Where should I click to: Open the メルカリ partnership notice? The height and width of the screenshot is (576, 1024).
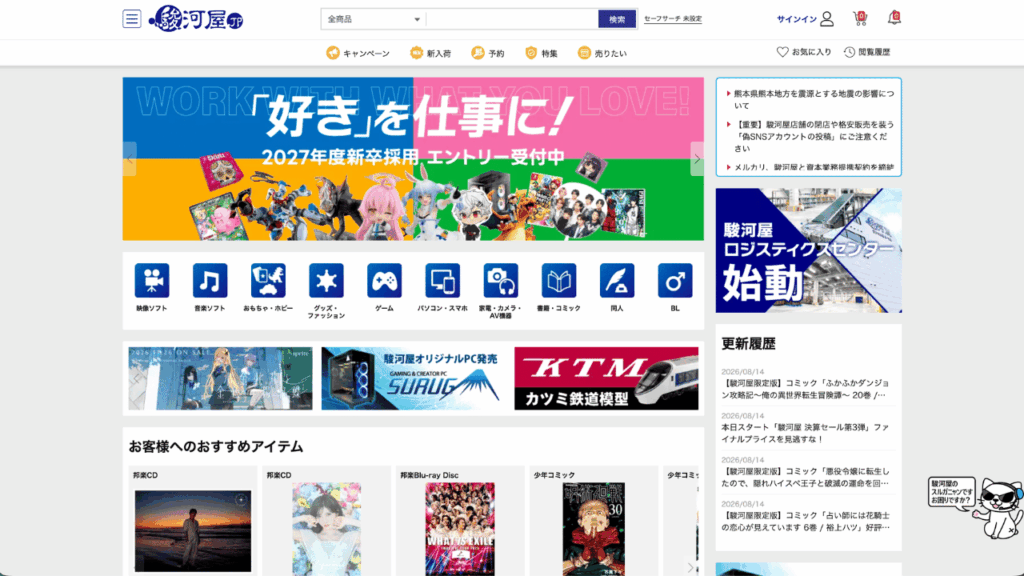click(x=814, y=167)
